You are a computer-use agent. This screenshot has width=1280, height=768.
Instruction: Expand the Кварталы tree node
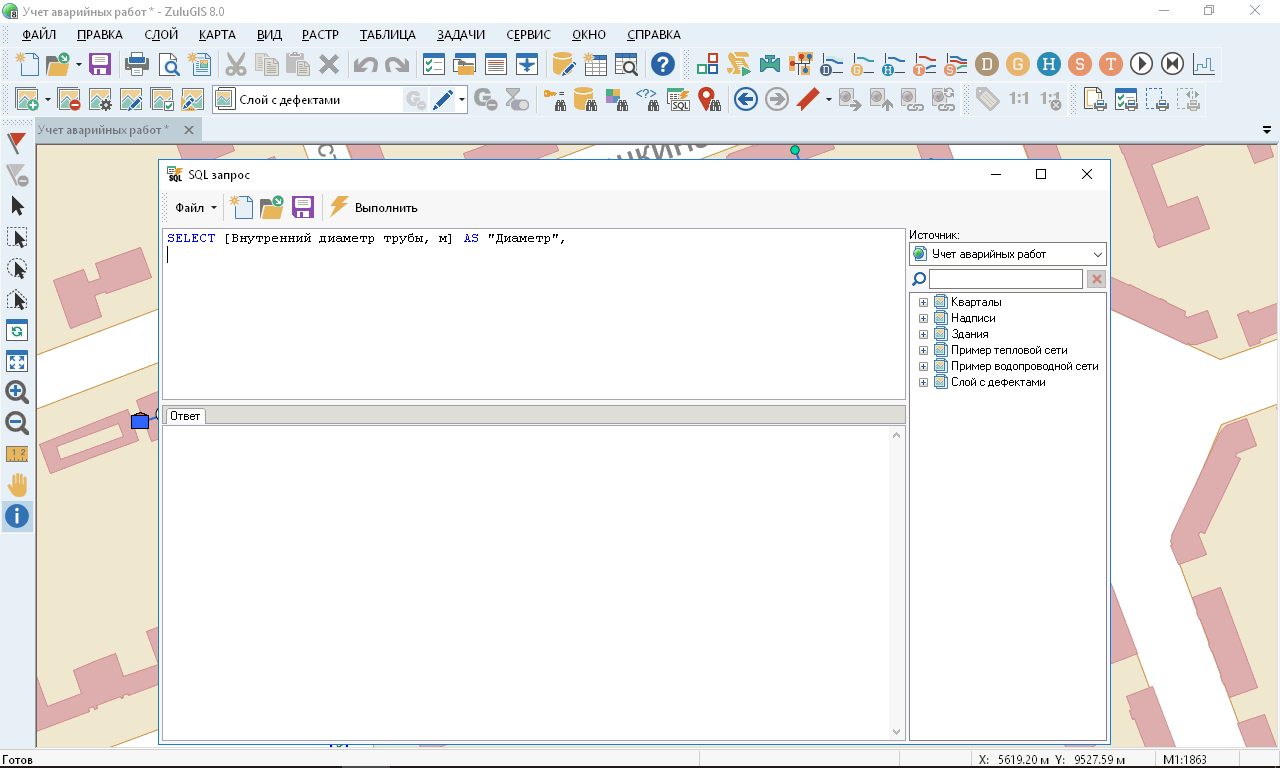pyautogui.click(x=923, y=302)
